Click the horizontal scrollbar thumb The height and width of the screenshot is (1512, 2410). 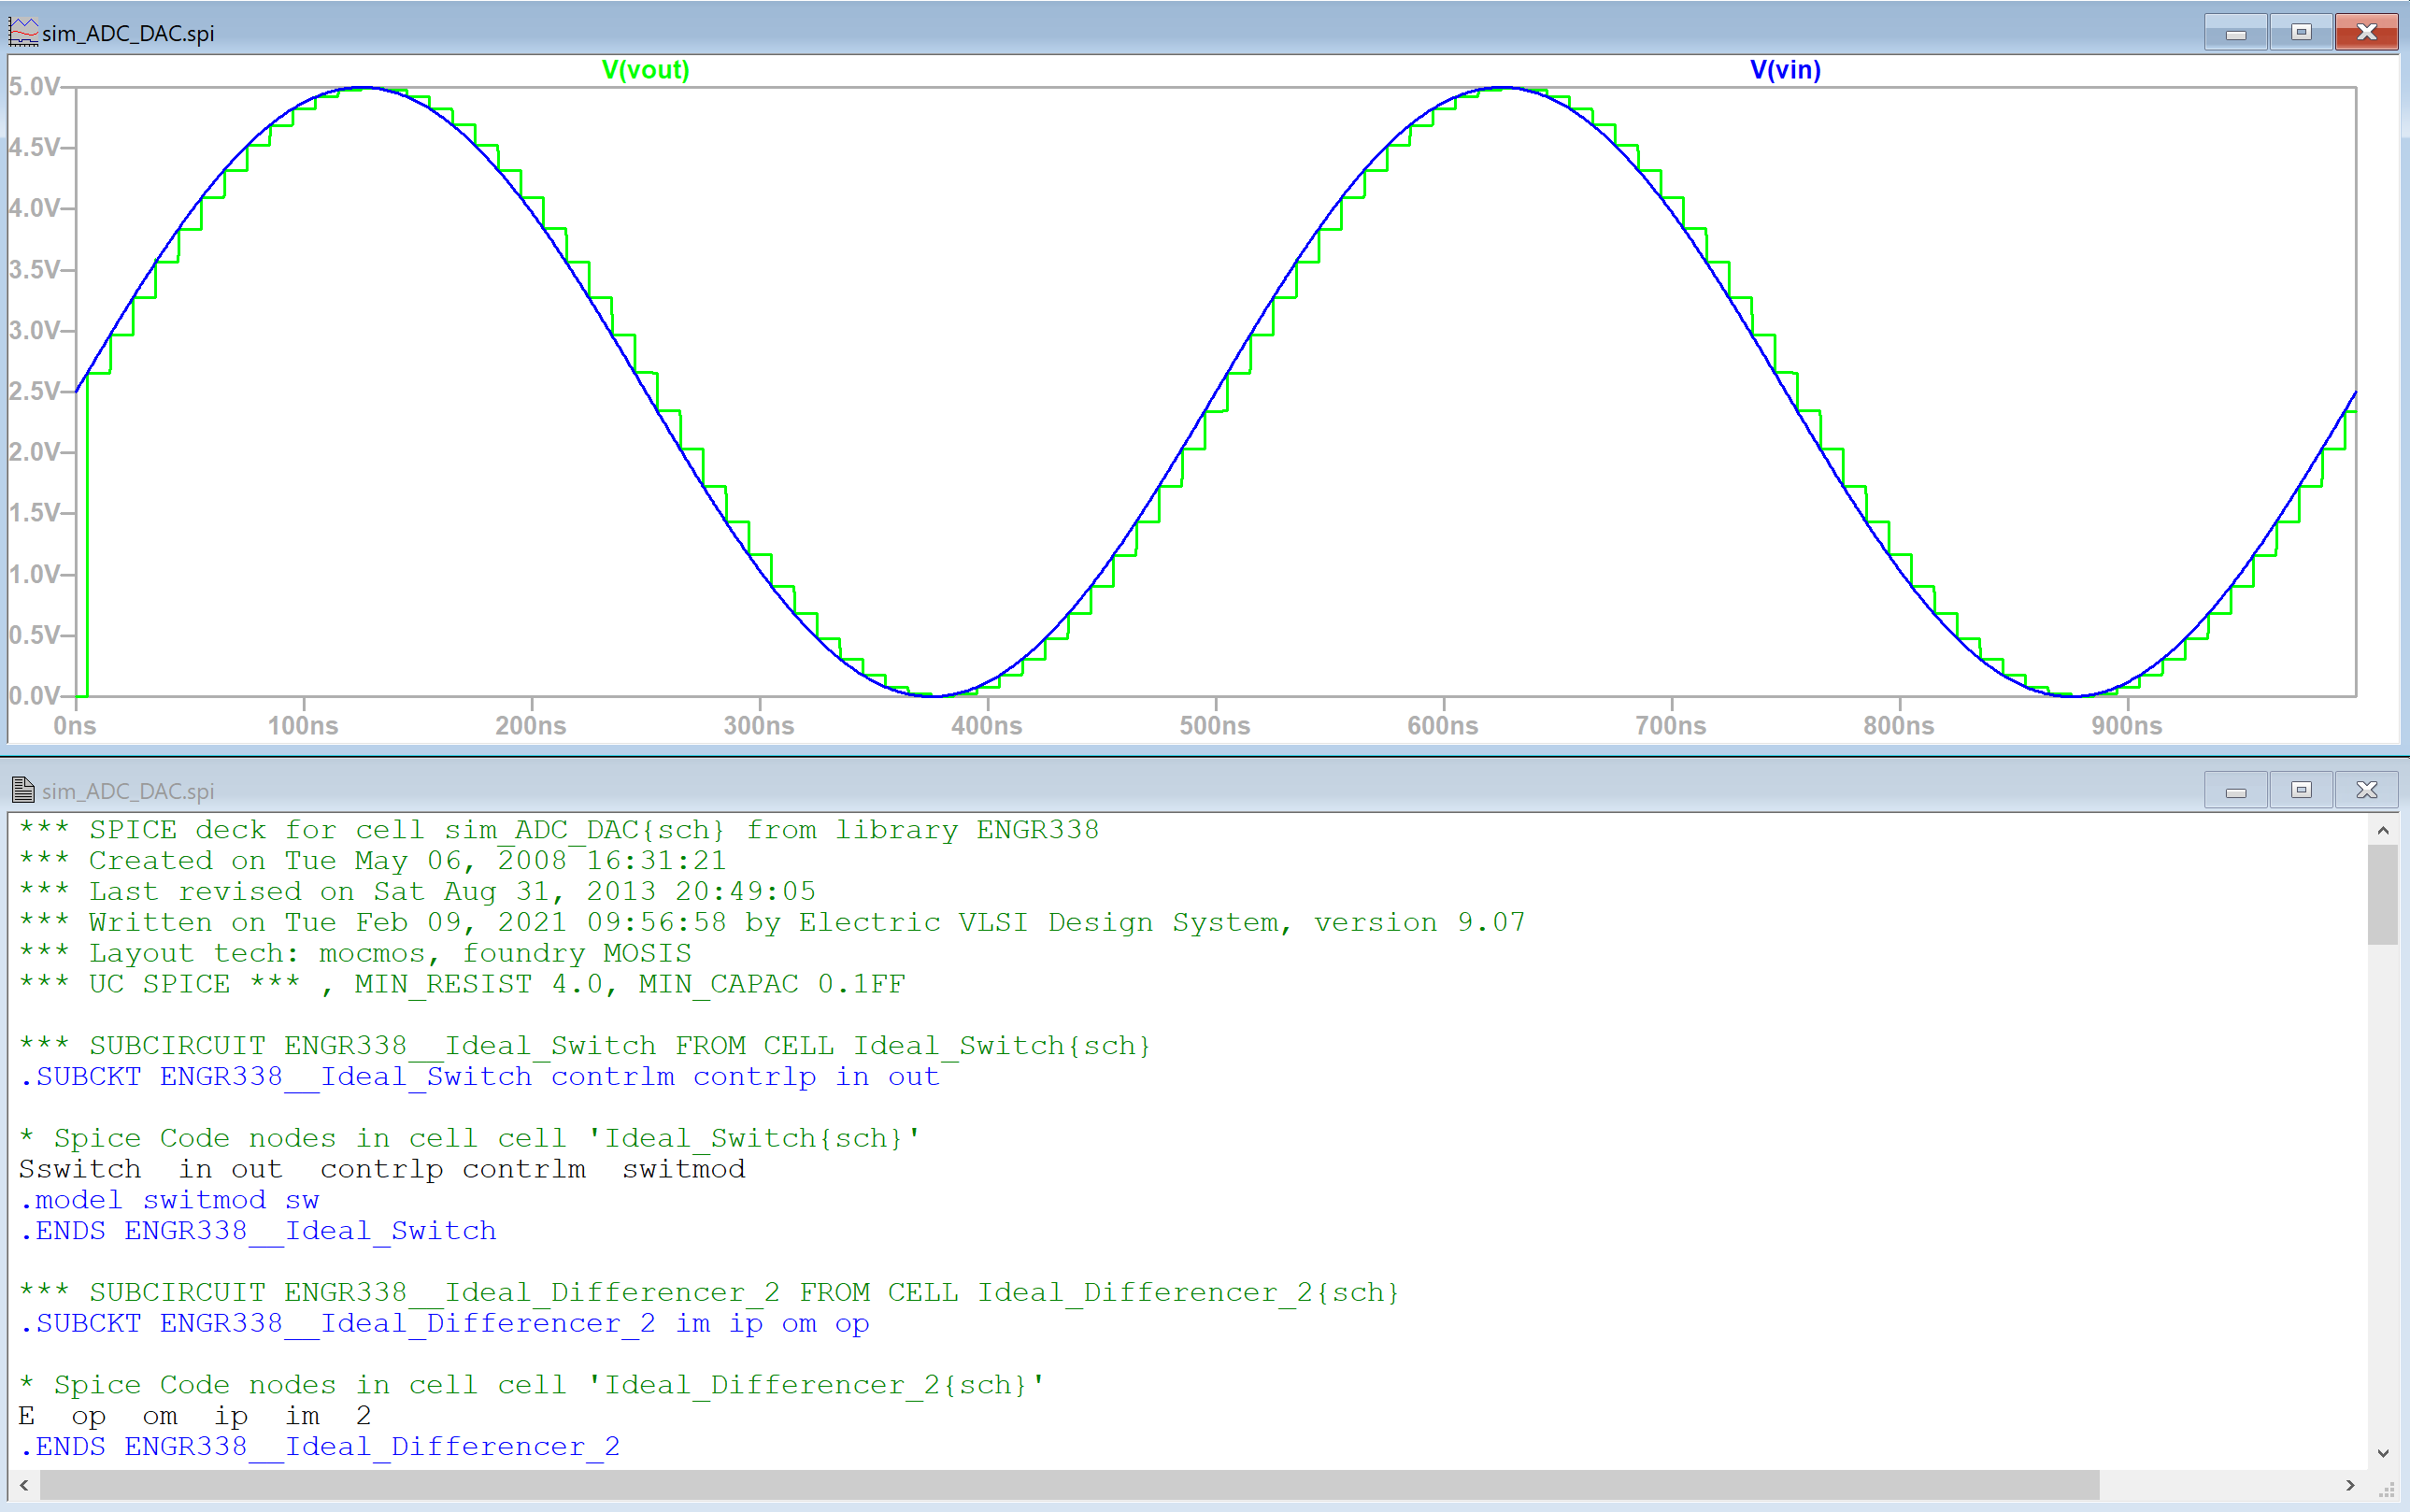pyautogui.click(x=1068, y=1485)
